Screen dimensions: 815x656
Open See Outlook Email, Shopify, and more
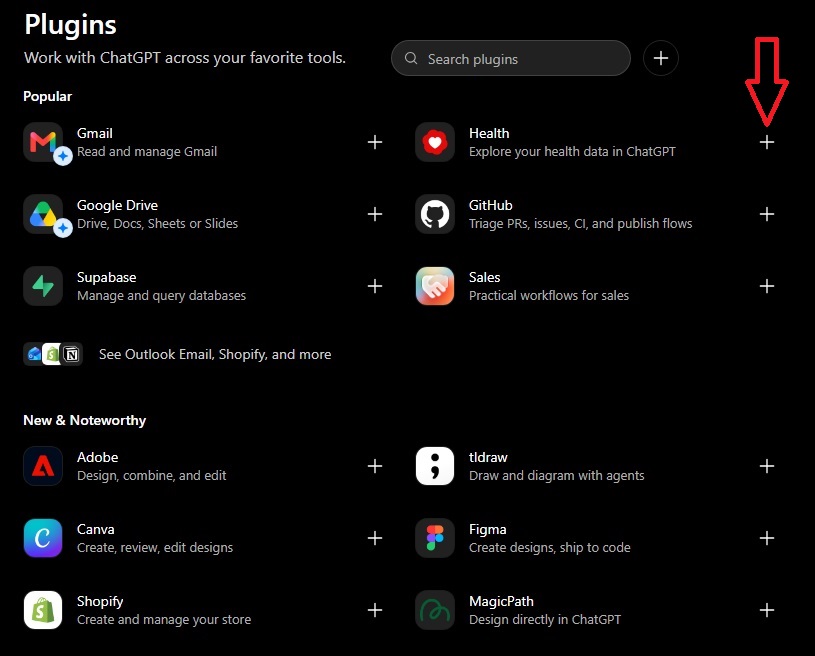(x=215, y=355)
